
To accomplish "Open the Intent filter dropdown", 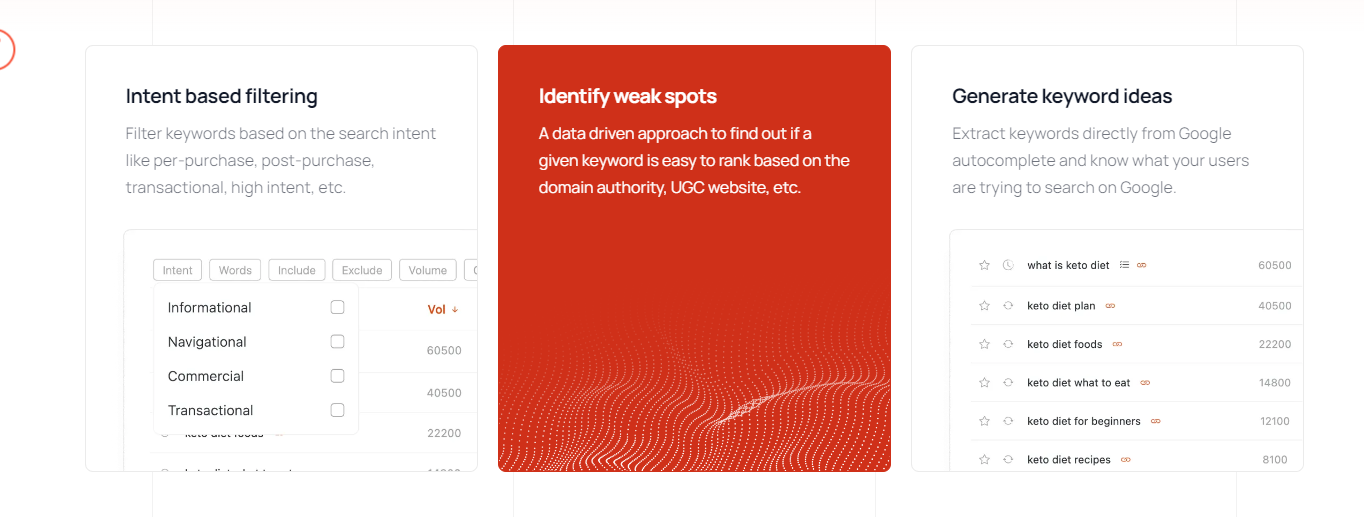I will pyautogui.click(x=178, y=270).
